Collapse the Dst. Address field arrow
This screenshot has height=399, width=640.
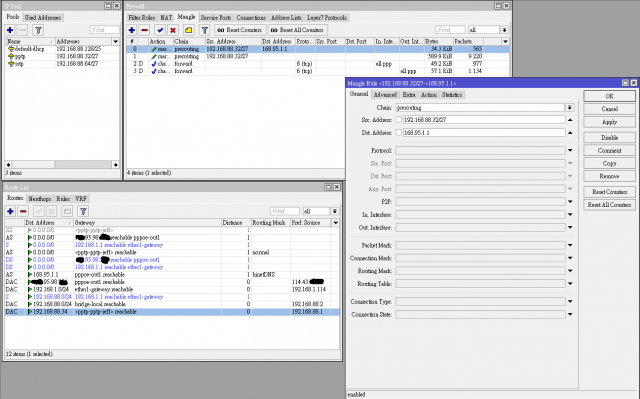click(x=570, y=133)
